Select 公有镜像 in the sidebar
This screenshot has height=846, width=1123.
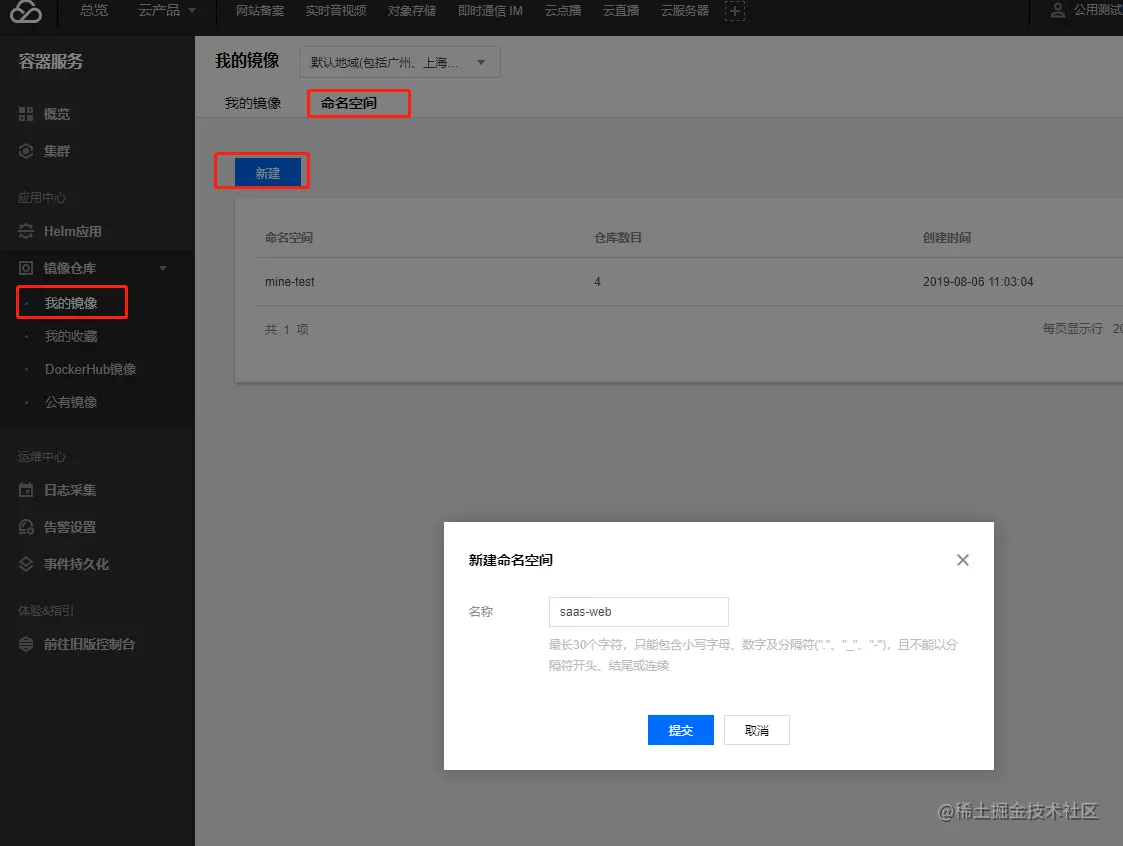tap(71, 402)
